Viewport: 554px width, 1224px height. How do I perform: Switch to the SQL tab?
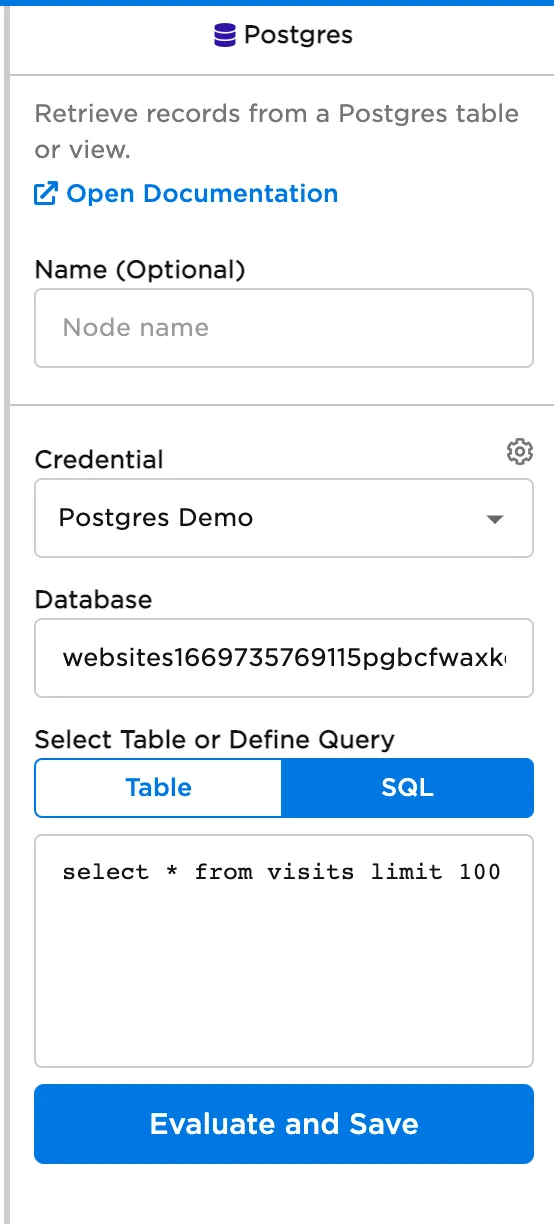pyautogui.click(x=408, y=787)
